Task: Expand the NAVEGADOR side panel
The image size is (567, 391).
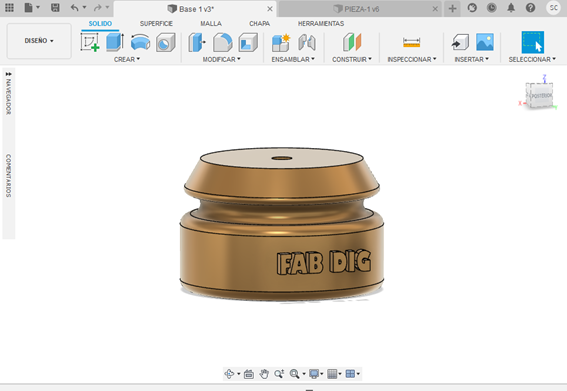Action: [8, 93]
